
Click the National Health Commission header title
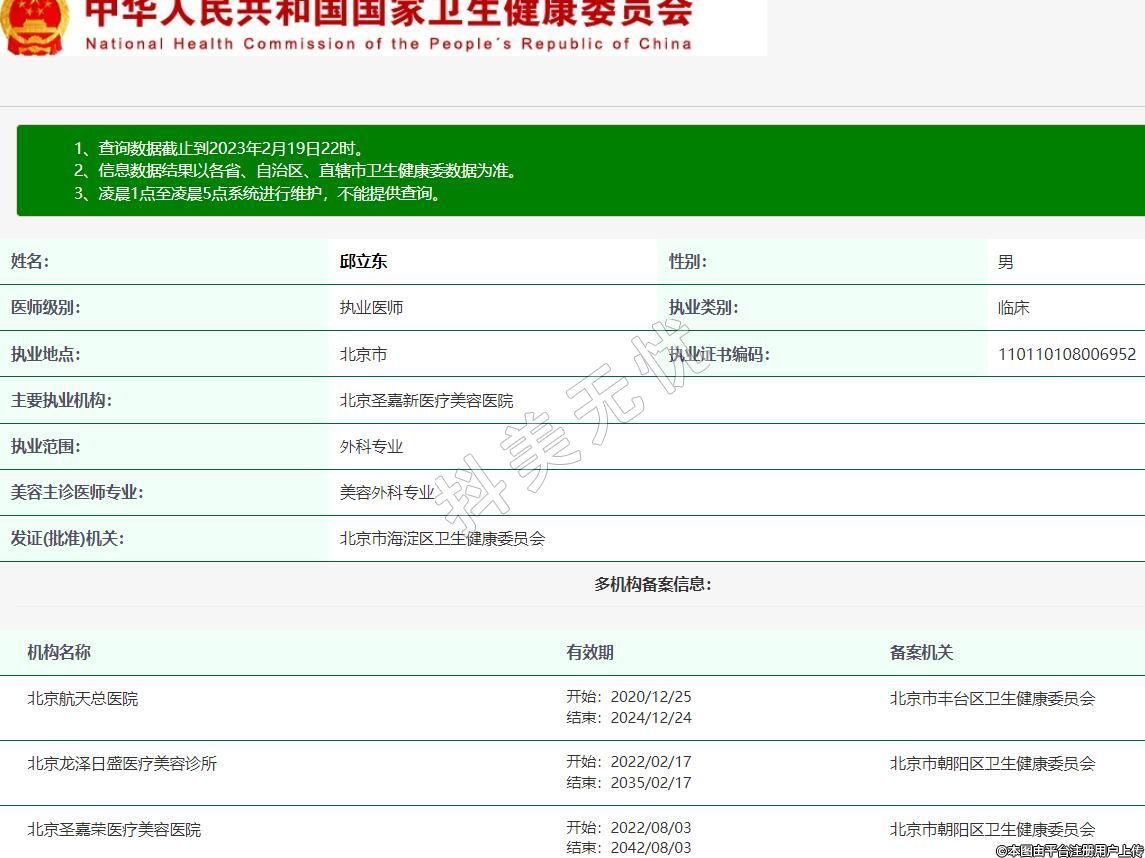click(x=388, y=25)
